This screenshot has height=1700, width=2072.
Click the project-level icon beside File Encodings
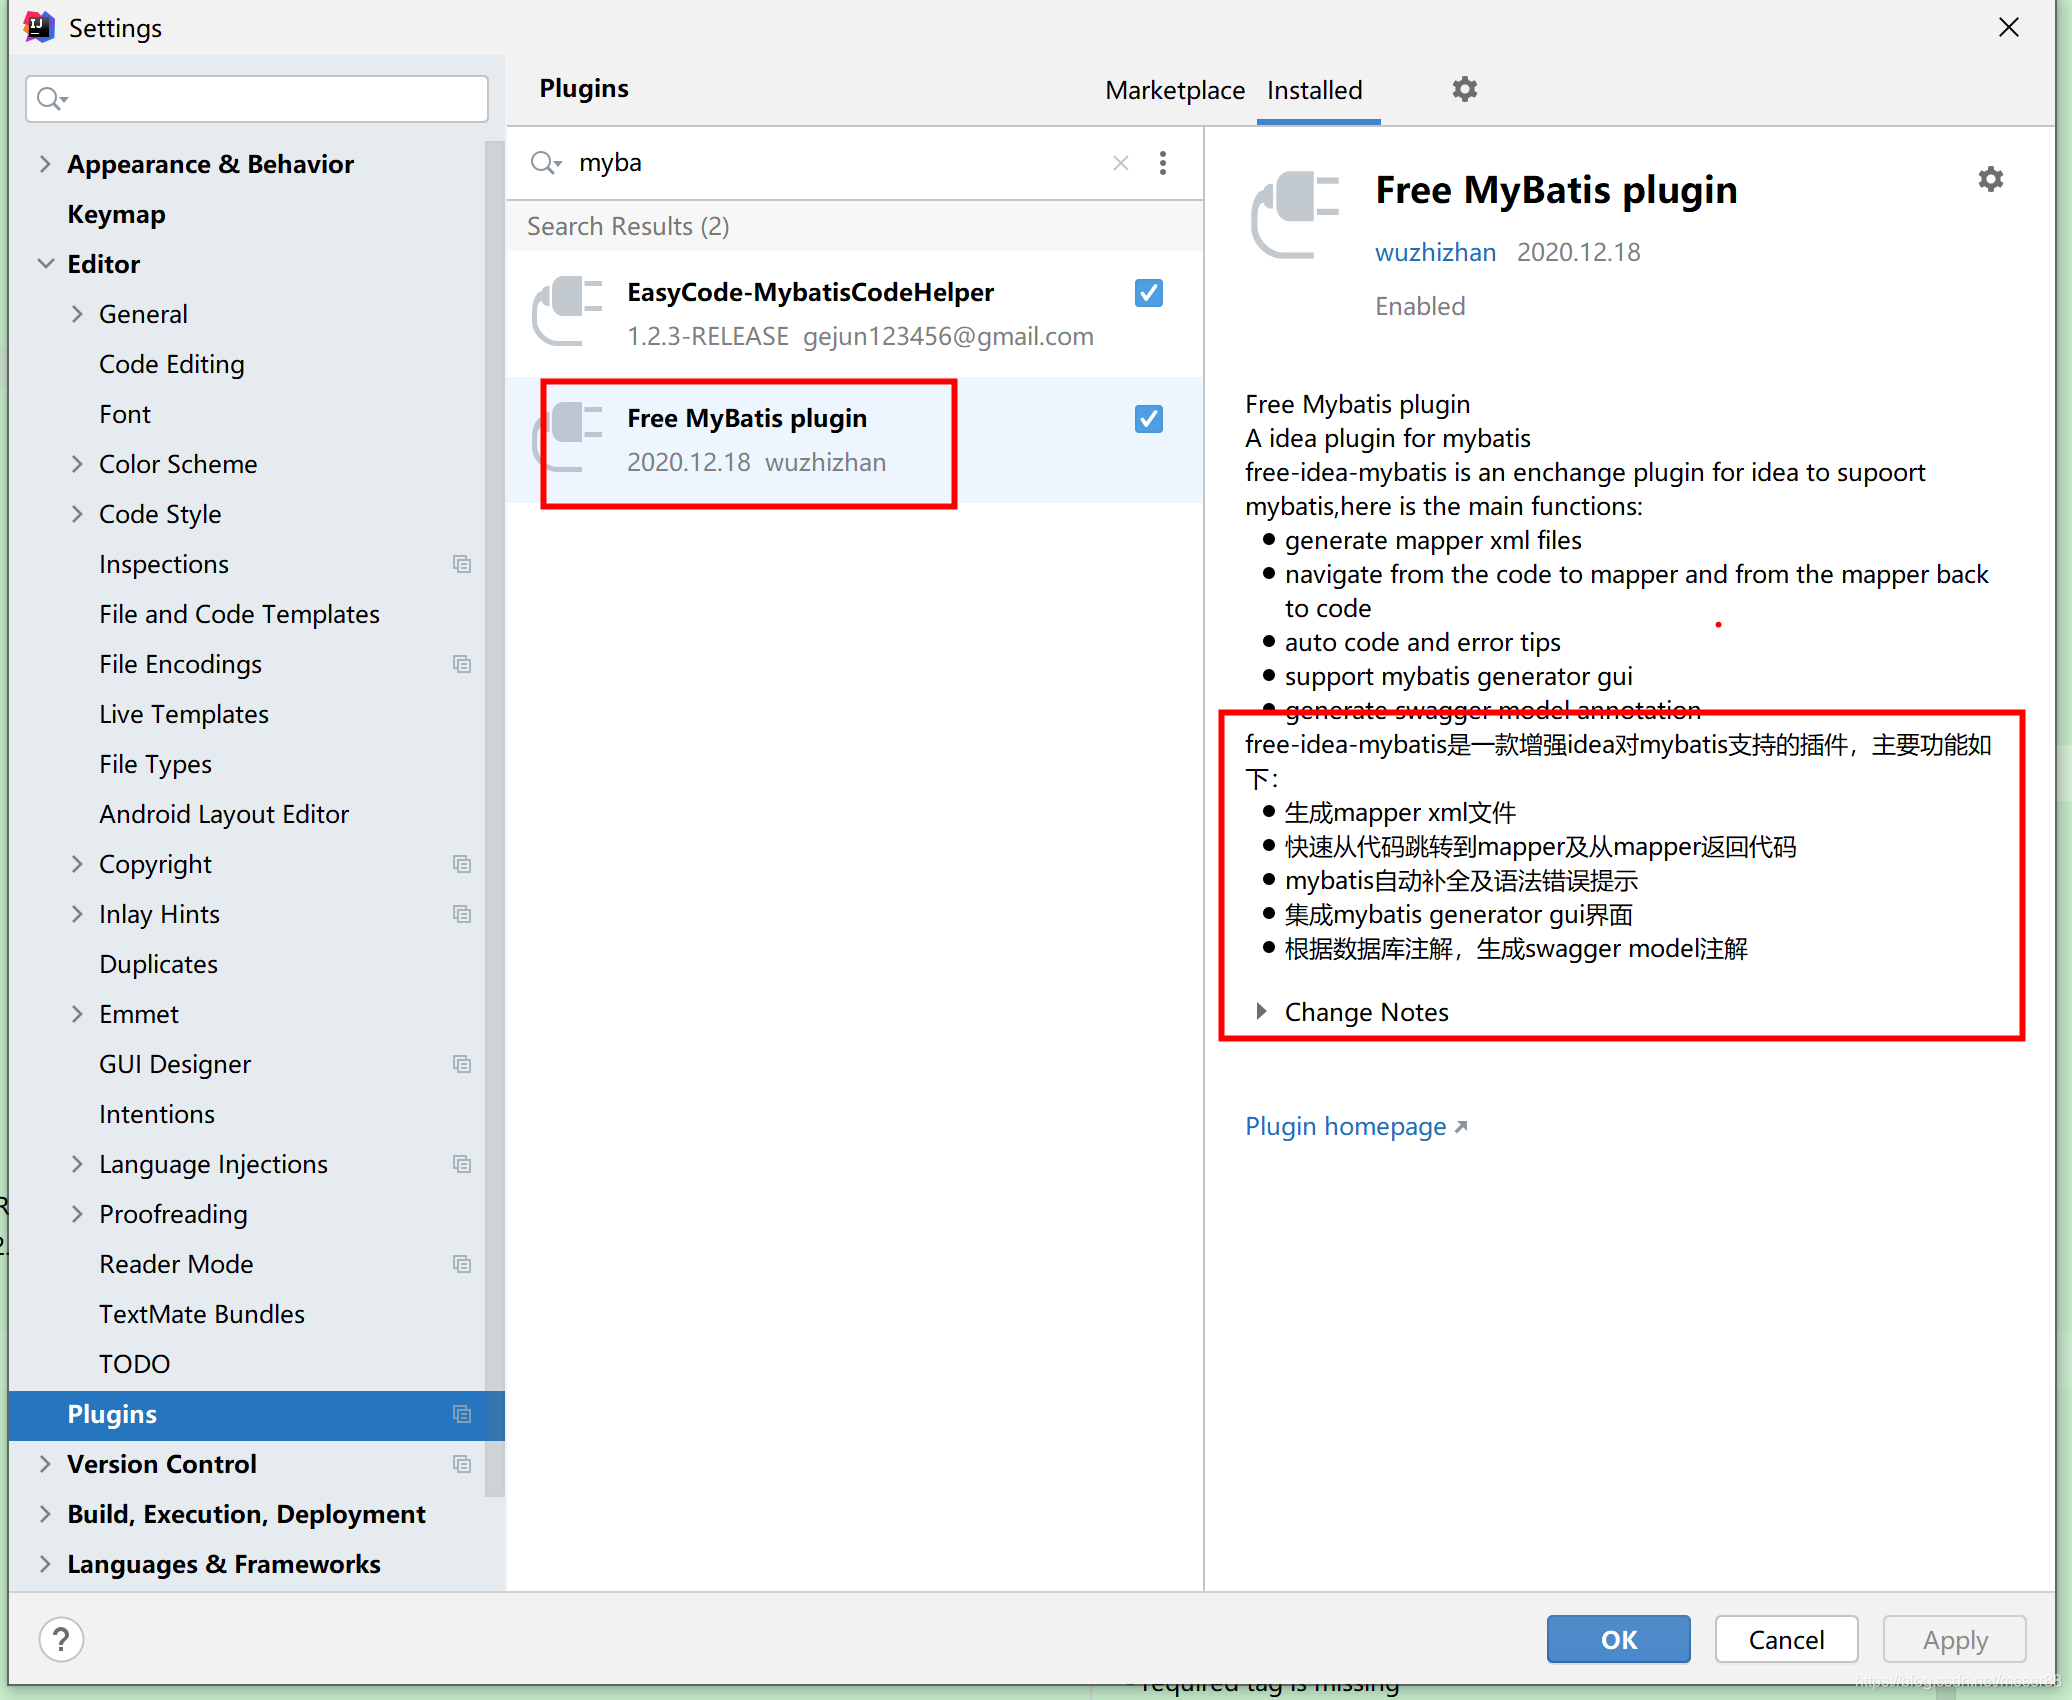pos(461,664)
